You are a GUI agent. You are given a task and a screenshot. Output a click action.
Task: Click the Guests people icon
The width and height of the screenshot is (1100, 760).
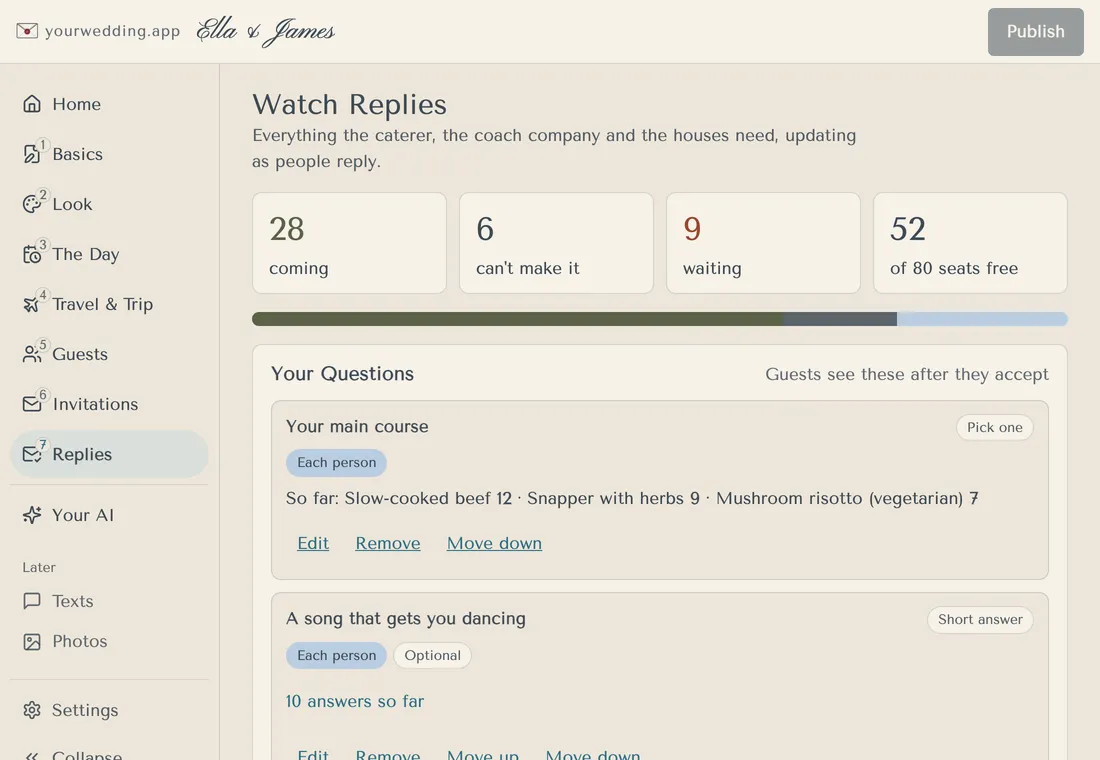pyautogui.click(x=32, y=354)
